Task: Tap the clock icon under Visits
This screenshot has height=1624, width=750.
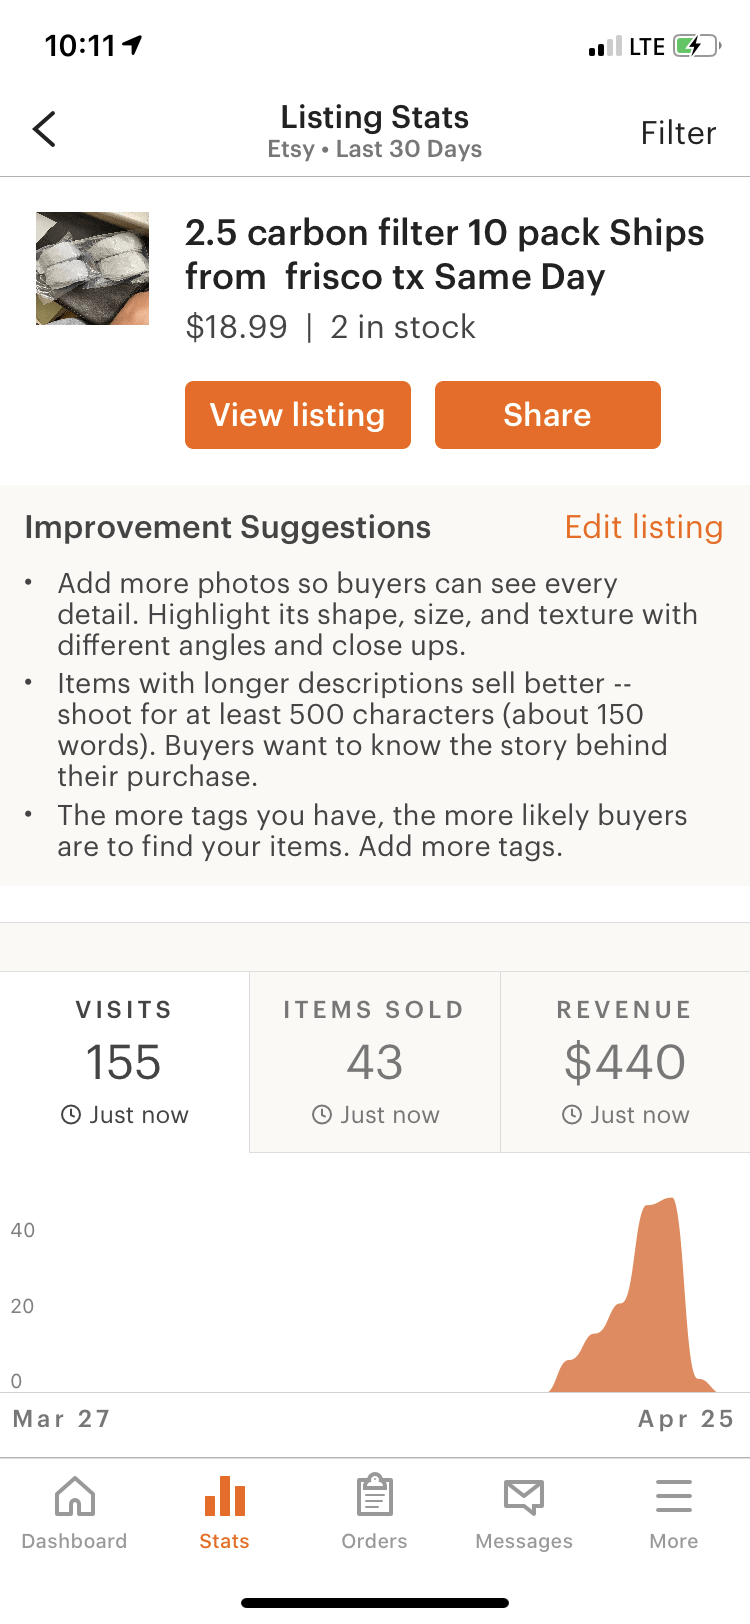Action: click(x=71, y=1115)
